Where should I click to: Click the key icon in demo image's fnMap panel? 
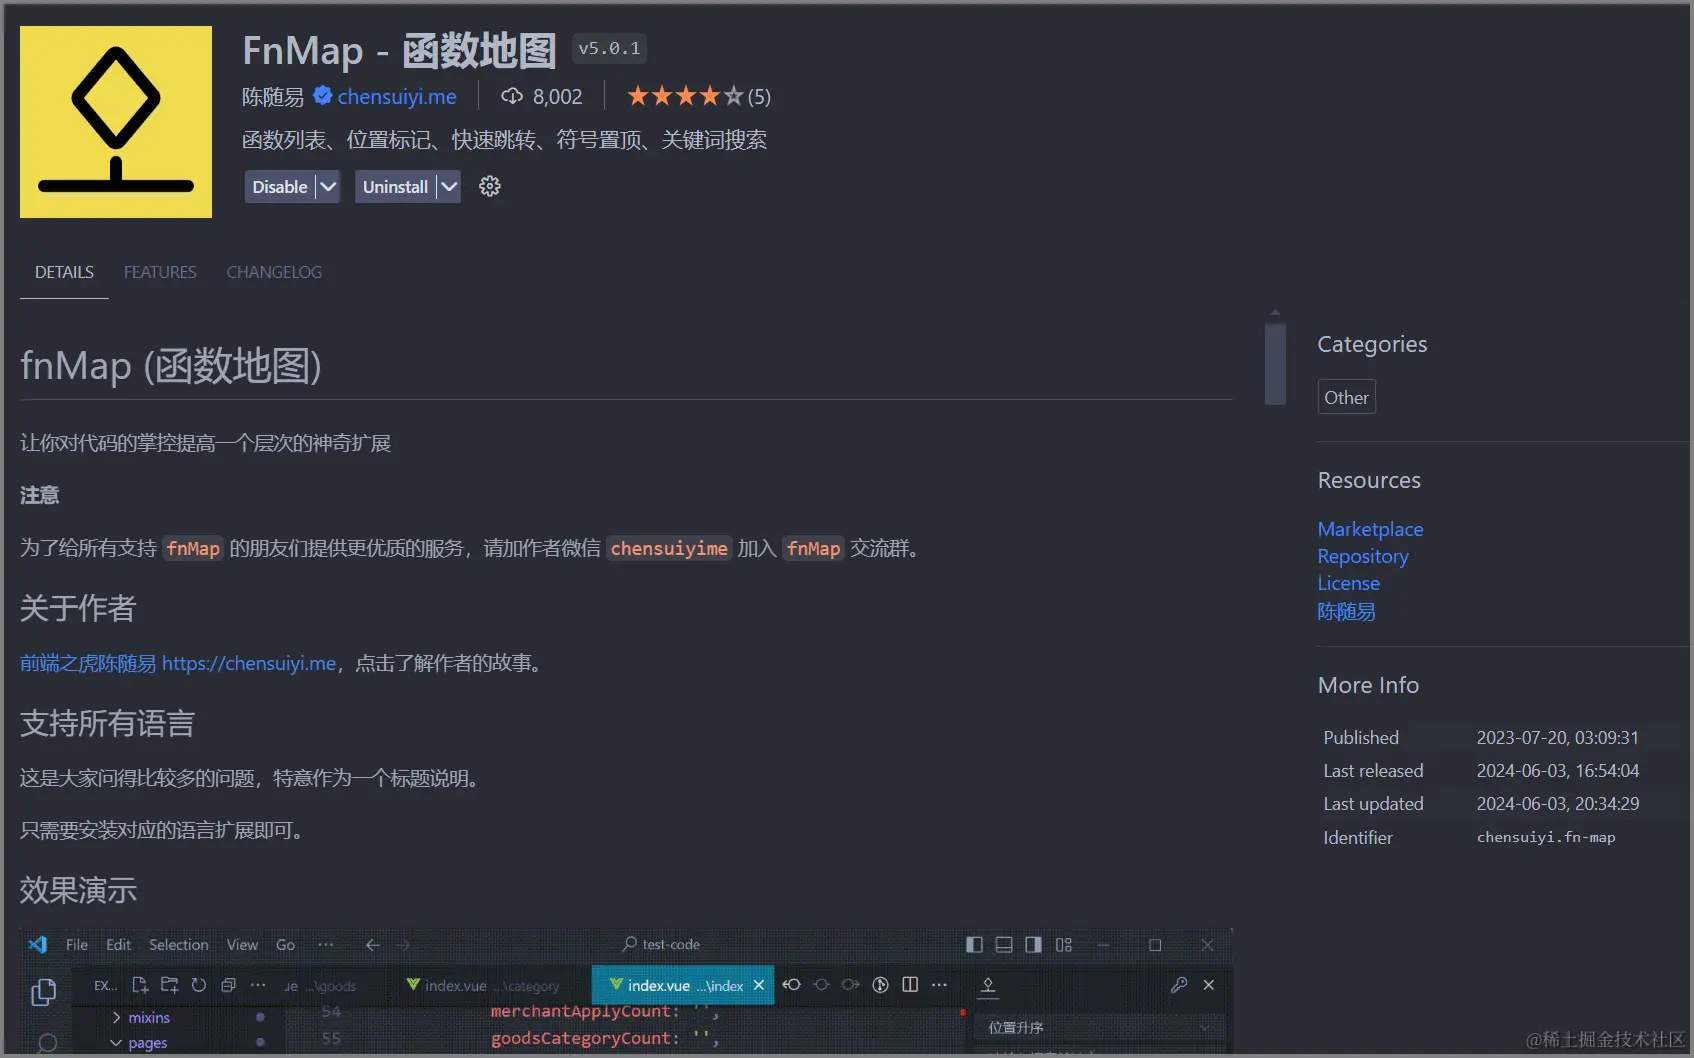pos(1179,985)
